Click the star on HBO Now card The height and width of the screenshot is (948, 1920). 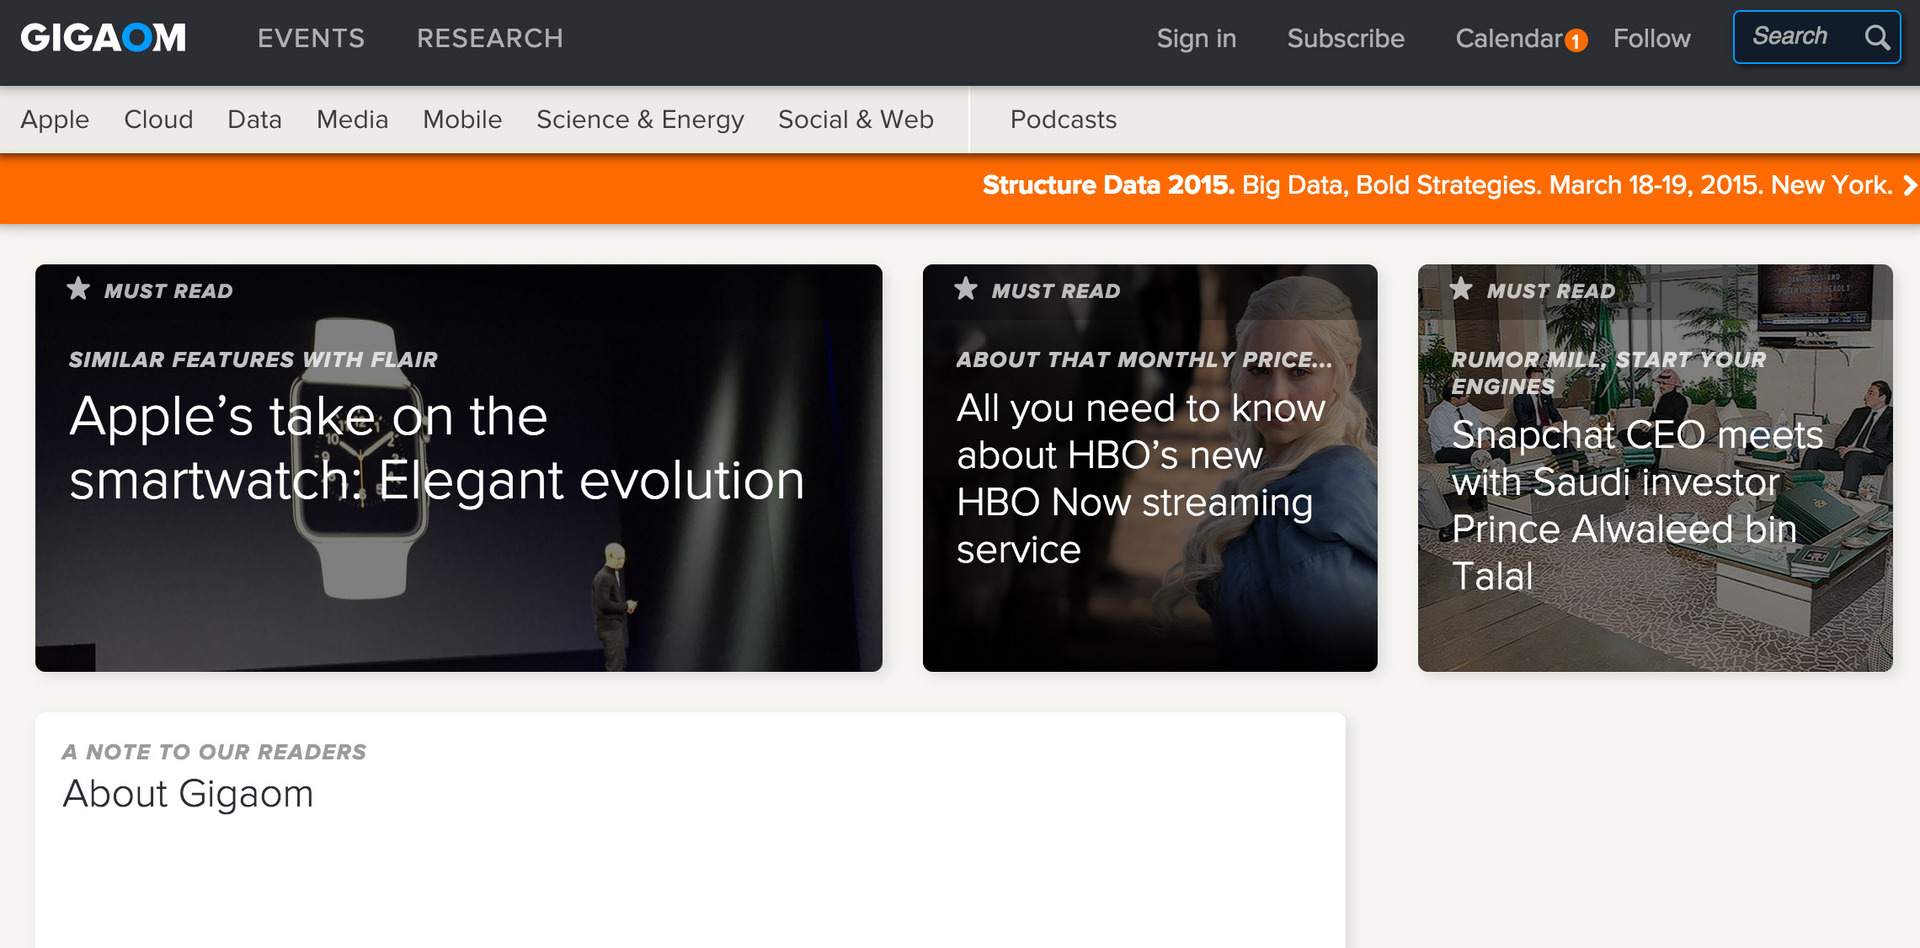[966, 289]
